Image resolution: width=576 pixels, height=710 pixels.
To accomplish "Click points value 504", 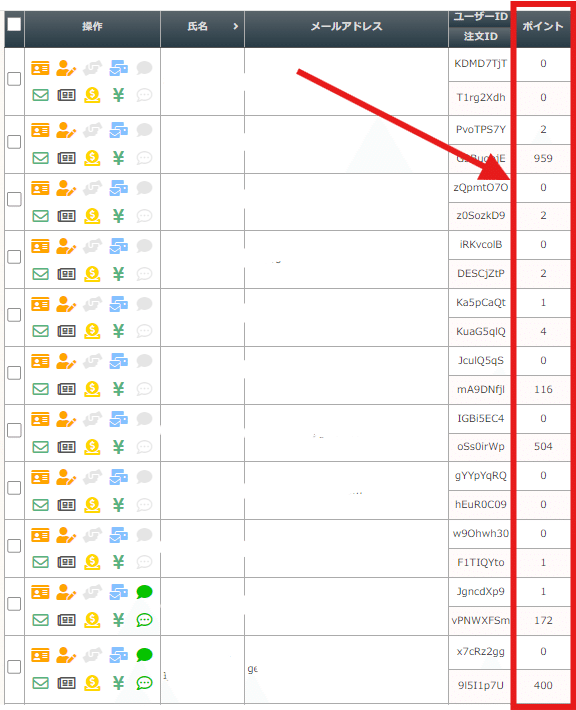I will (543, 446).
